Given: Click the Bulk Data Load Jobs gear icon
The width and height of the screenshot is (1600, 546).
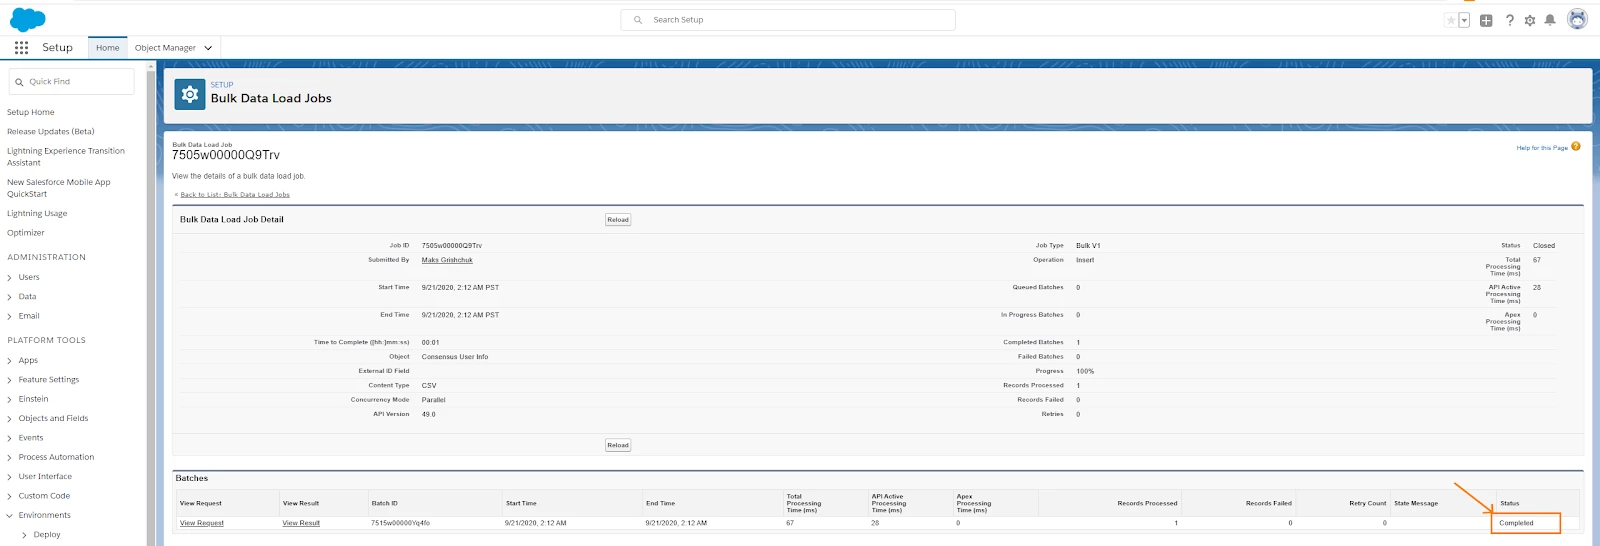Looking at the screenshot, I should point(190,94).
